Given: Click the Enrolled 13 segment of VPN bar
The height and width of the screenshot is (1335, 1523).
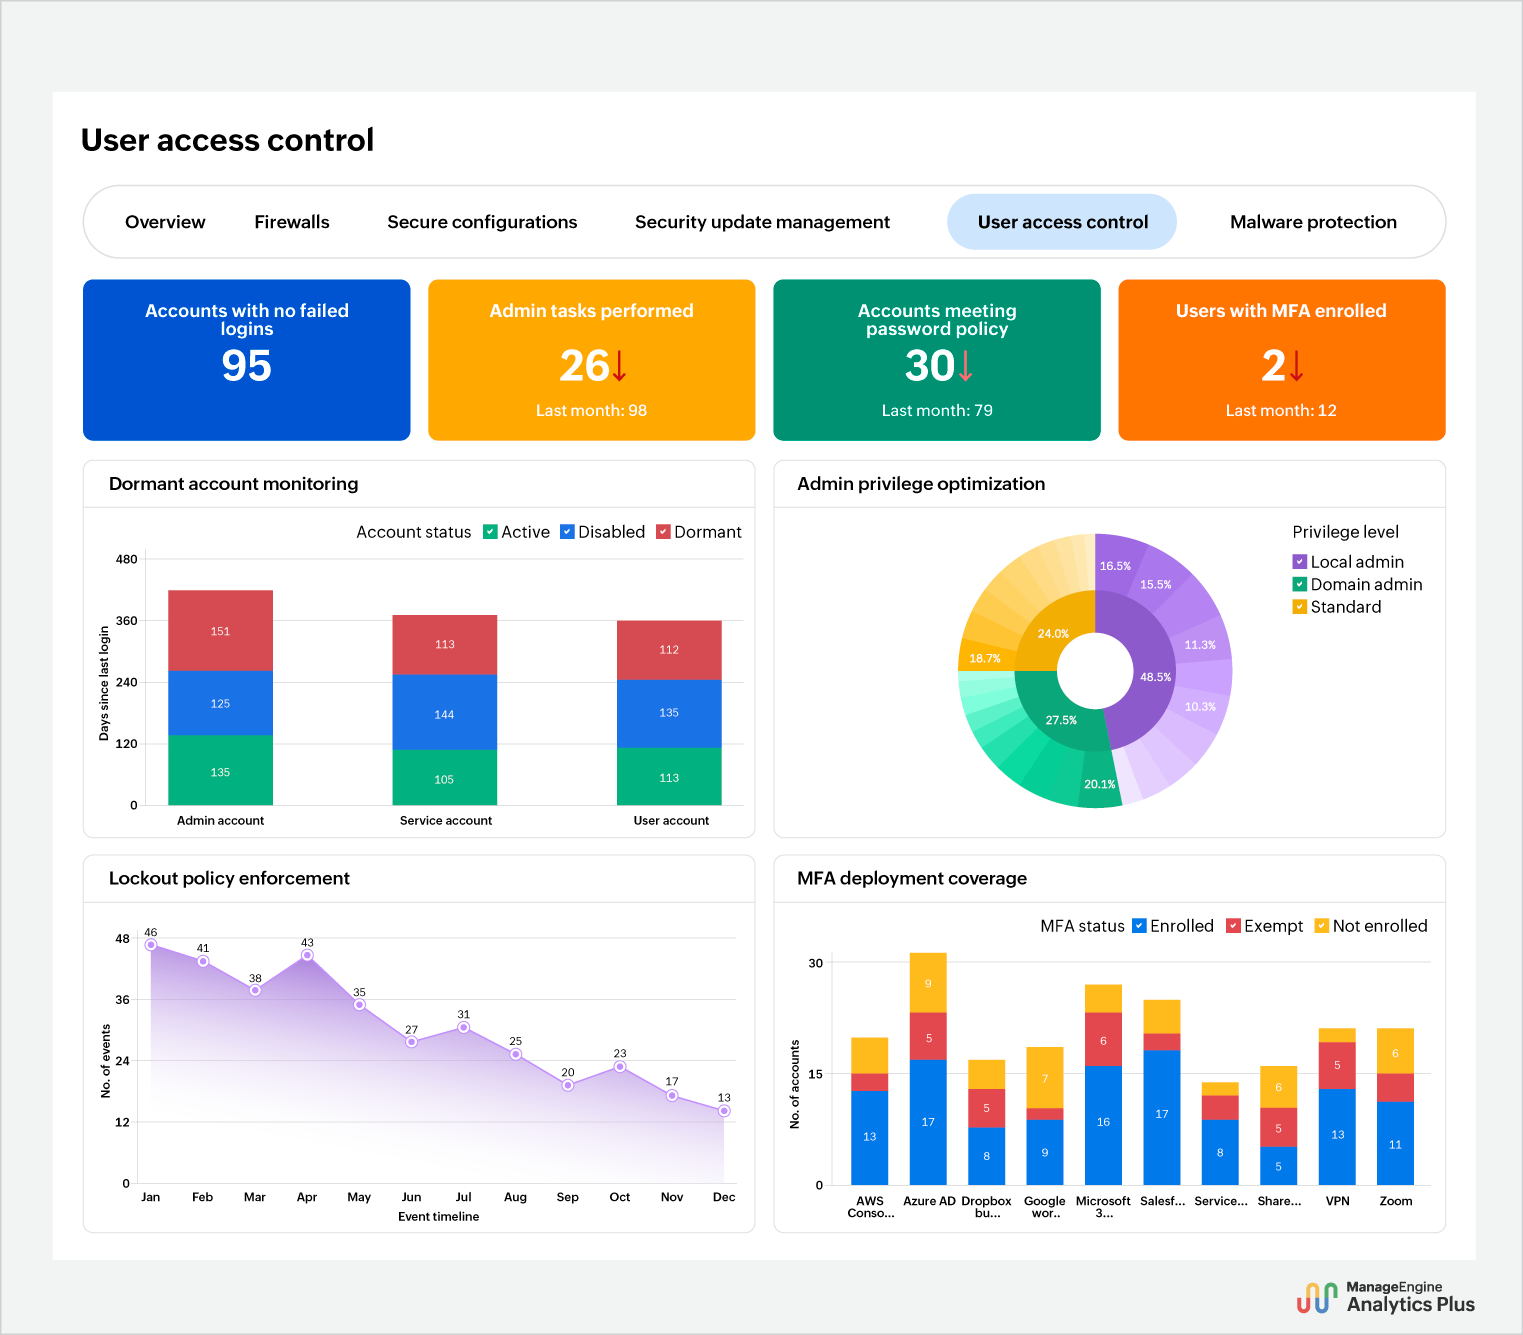Looking at the screenshot, I should point(1337,1137).
